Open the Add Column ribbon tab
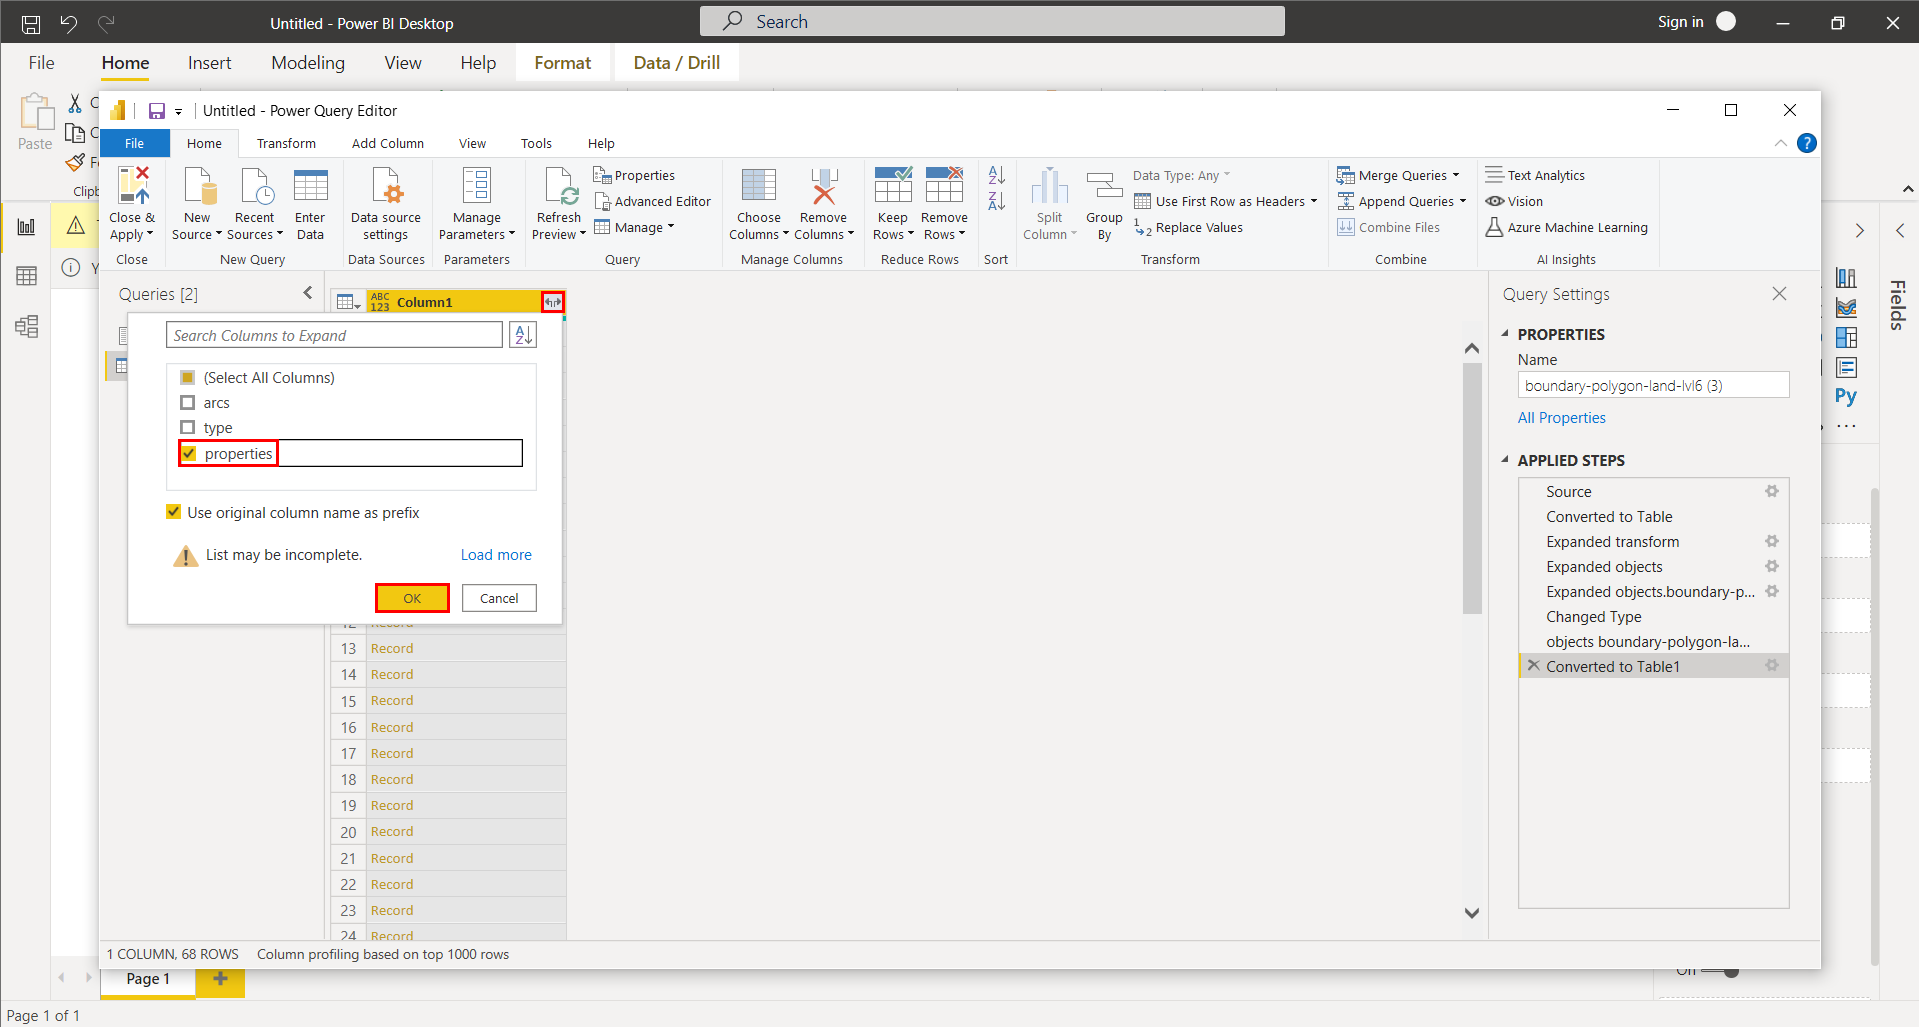The height and width of the screenshot is (1027, 1919). (x=388, y=143)
